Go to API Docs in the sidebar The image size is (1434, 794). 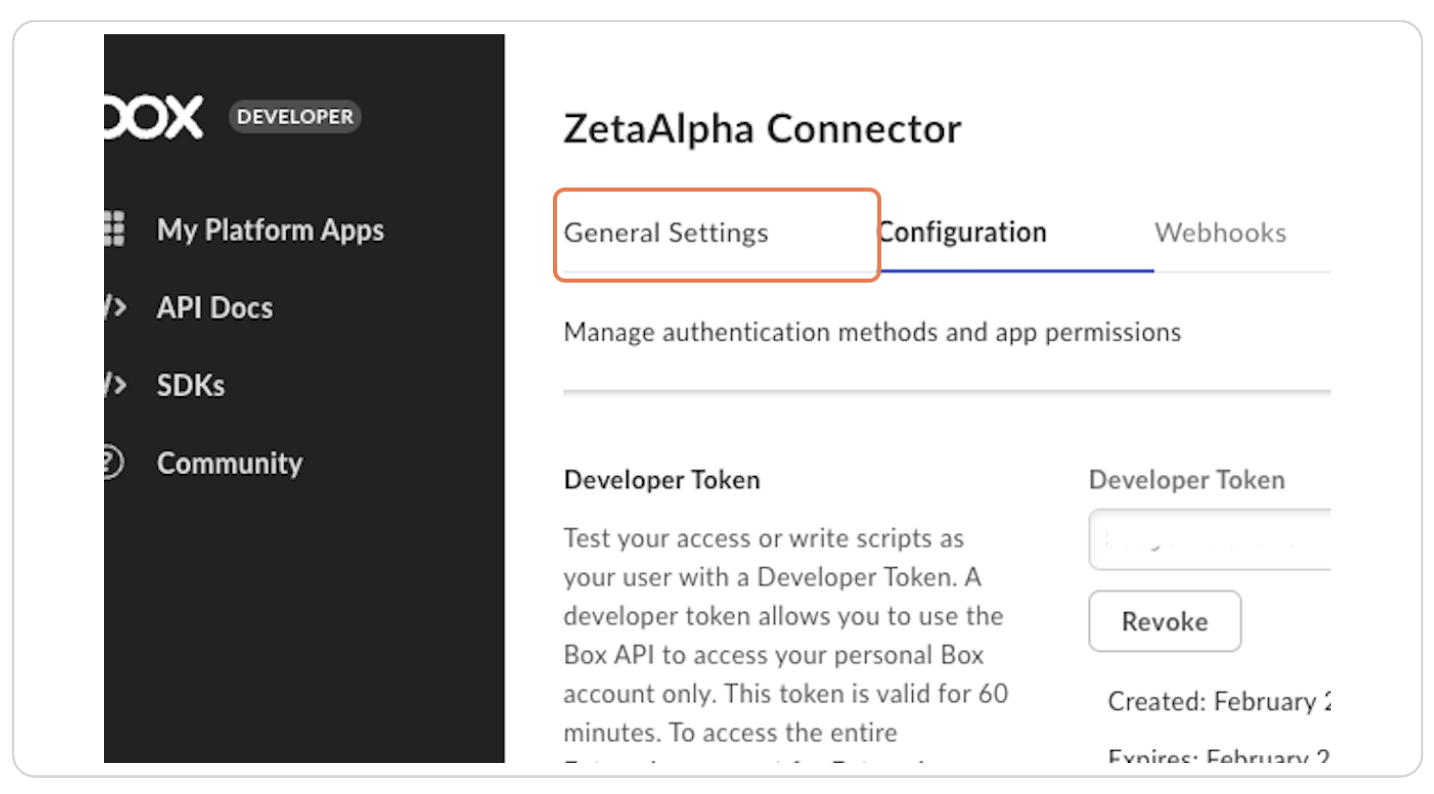(x=214, y=308)
